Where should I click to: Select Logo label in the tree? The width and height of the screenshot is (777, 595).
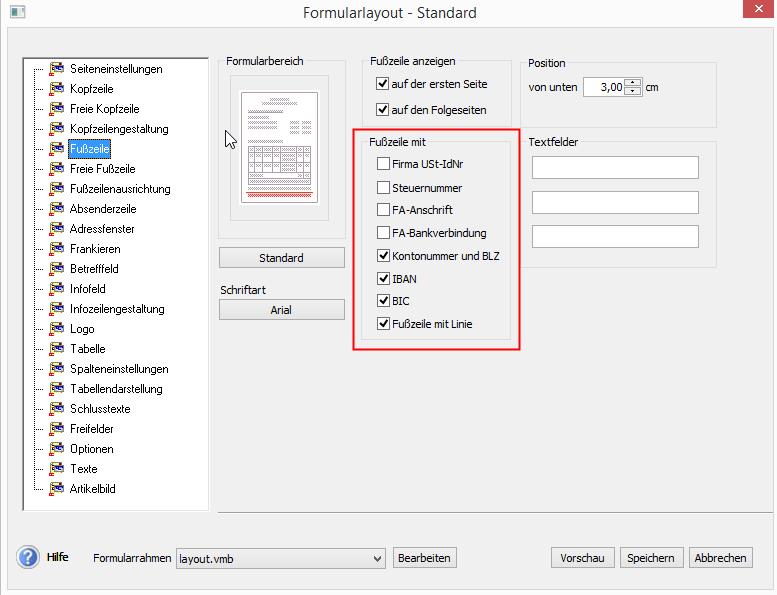point(82,329)
